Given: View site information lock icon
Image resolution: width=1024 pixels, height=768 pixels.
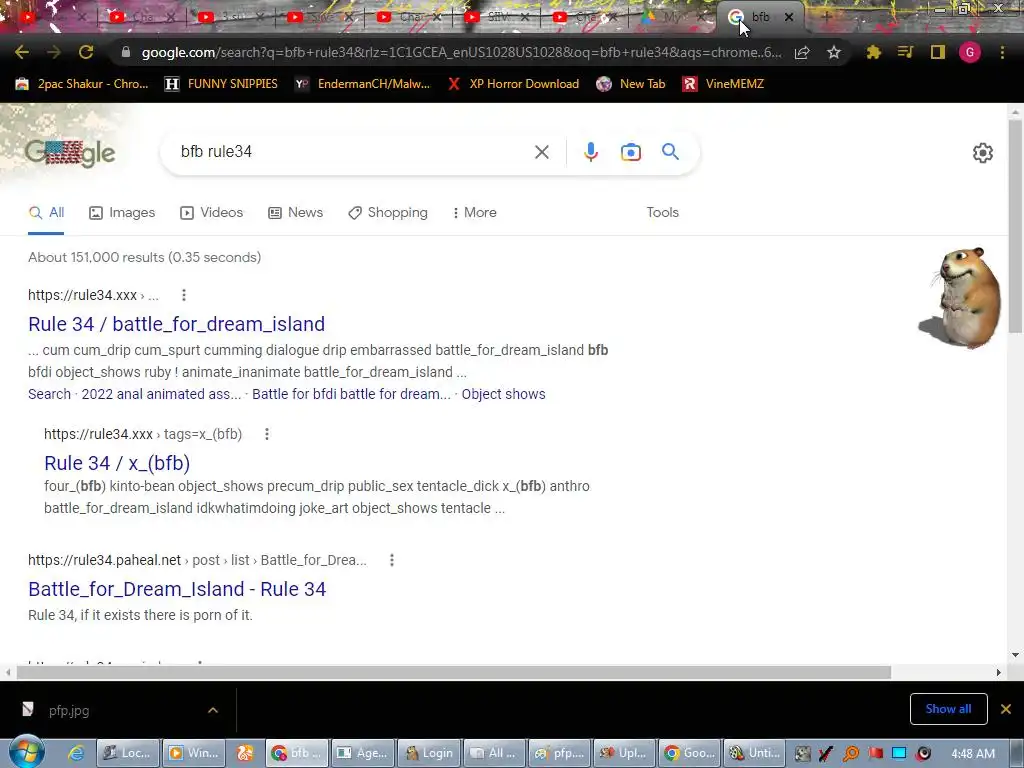Looking at the screenshot, I should pos(126,52).
